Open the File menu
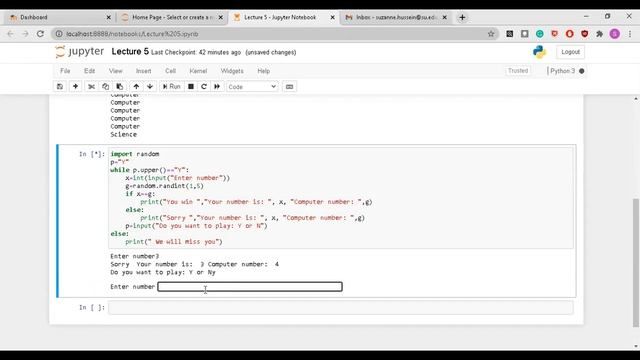This screenshot has height=360, width=640. [65, 71]
